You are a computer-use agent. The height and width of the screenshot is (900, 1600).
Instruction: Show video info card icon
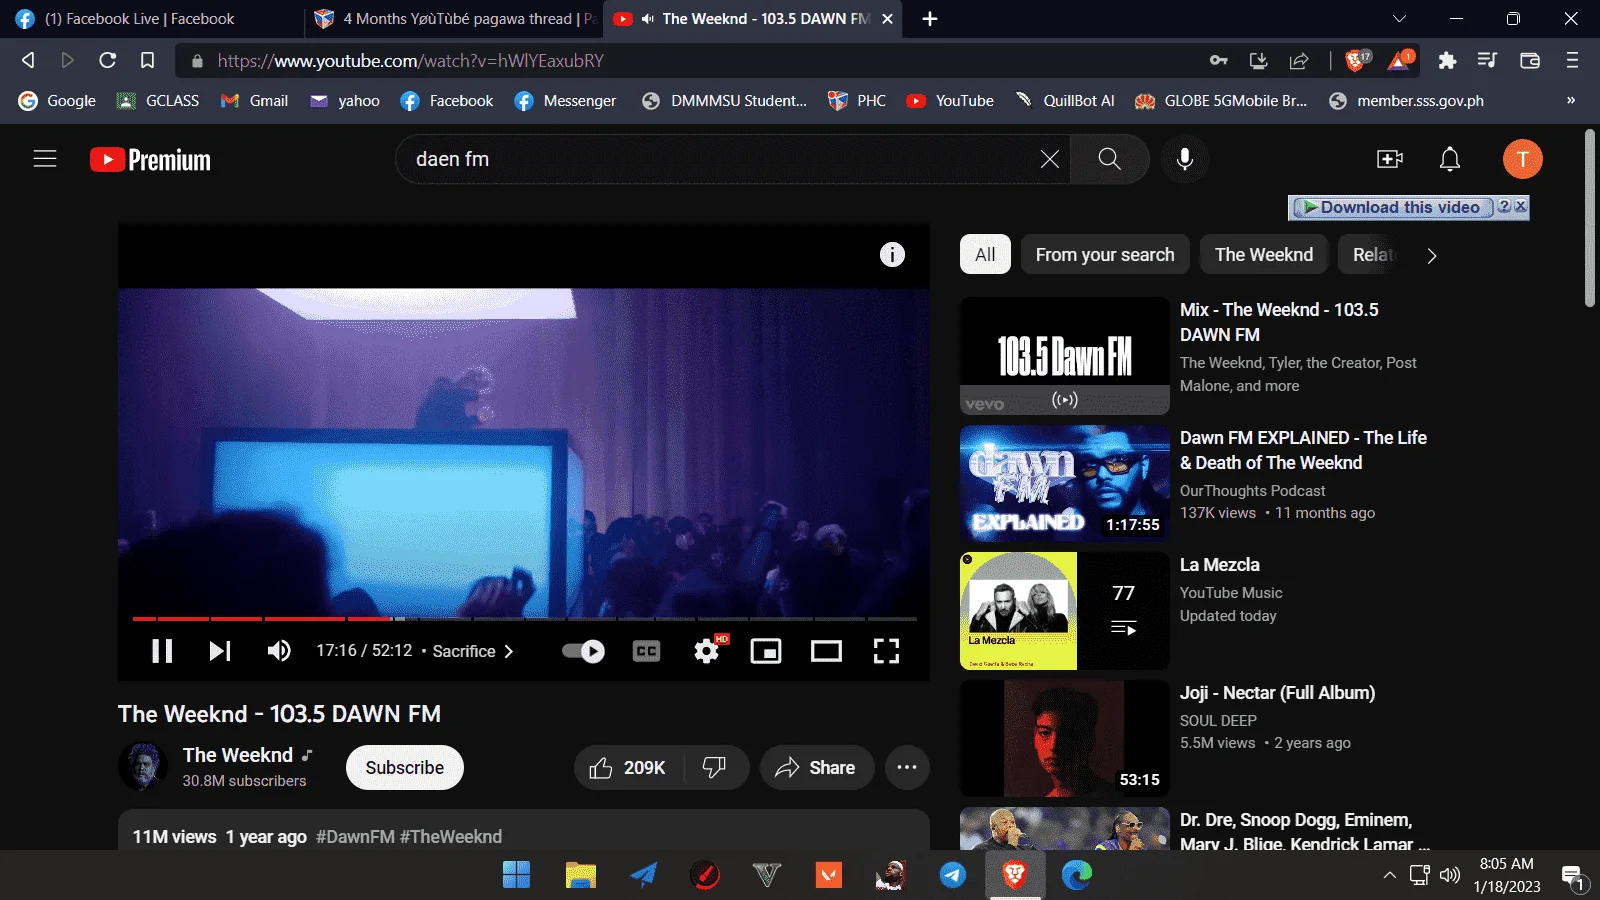pyautogui.click(x=892, y=255)
